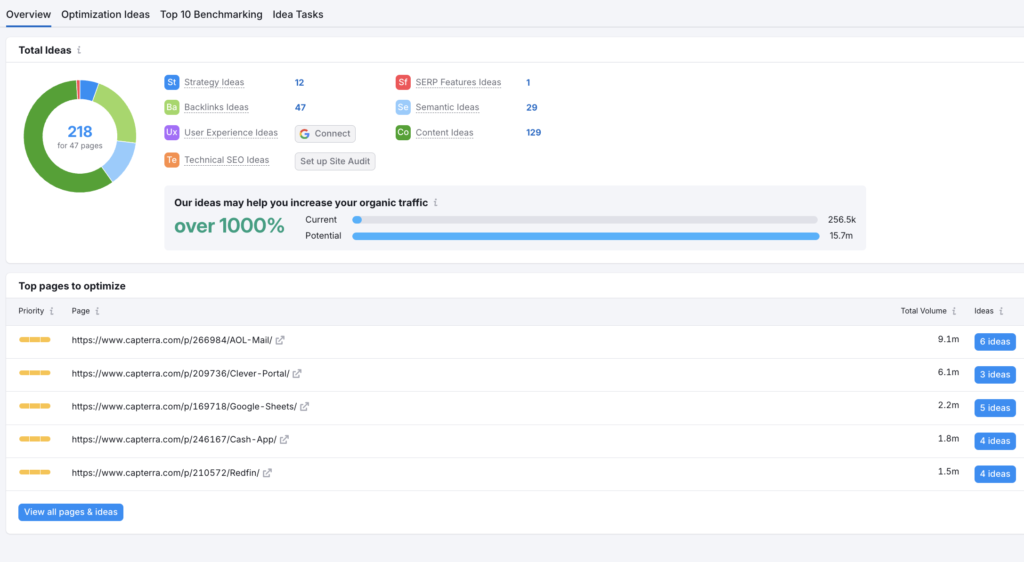Open Google-Sheets page via external link icon
Viewport: 1024px width, 562px height.
point(304,407)
